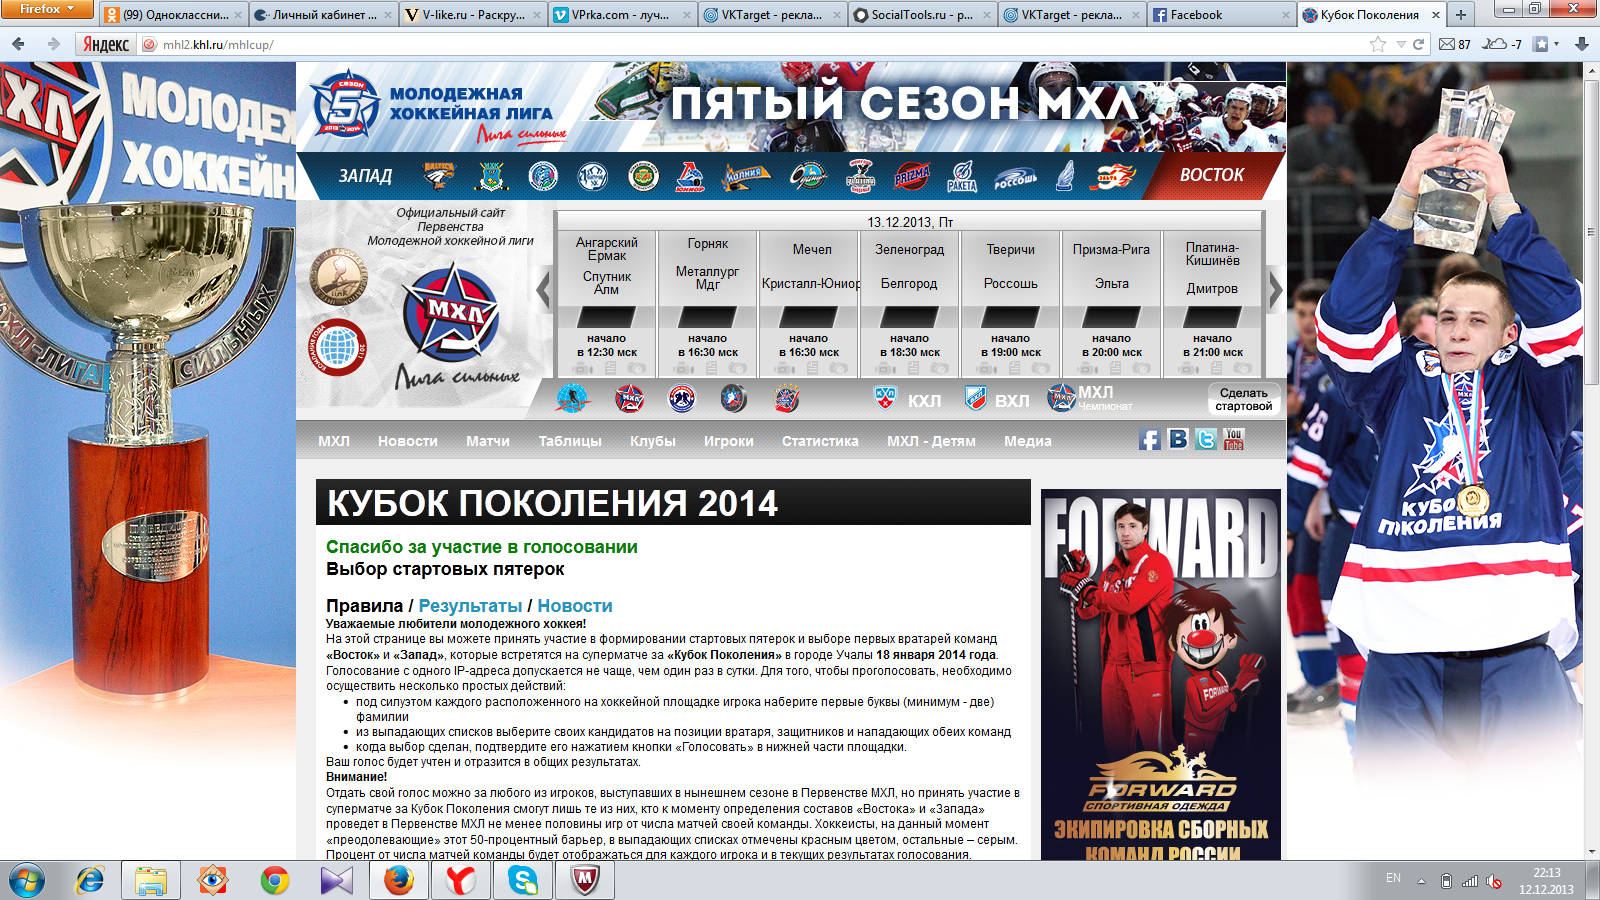Show the next matches with the right arrow

(x=1275, y=290)
